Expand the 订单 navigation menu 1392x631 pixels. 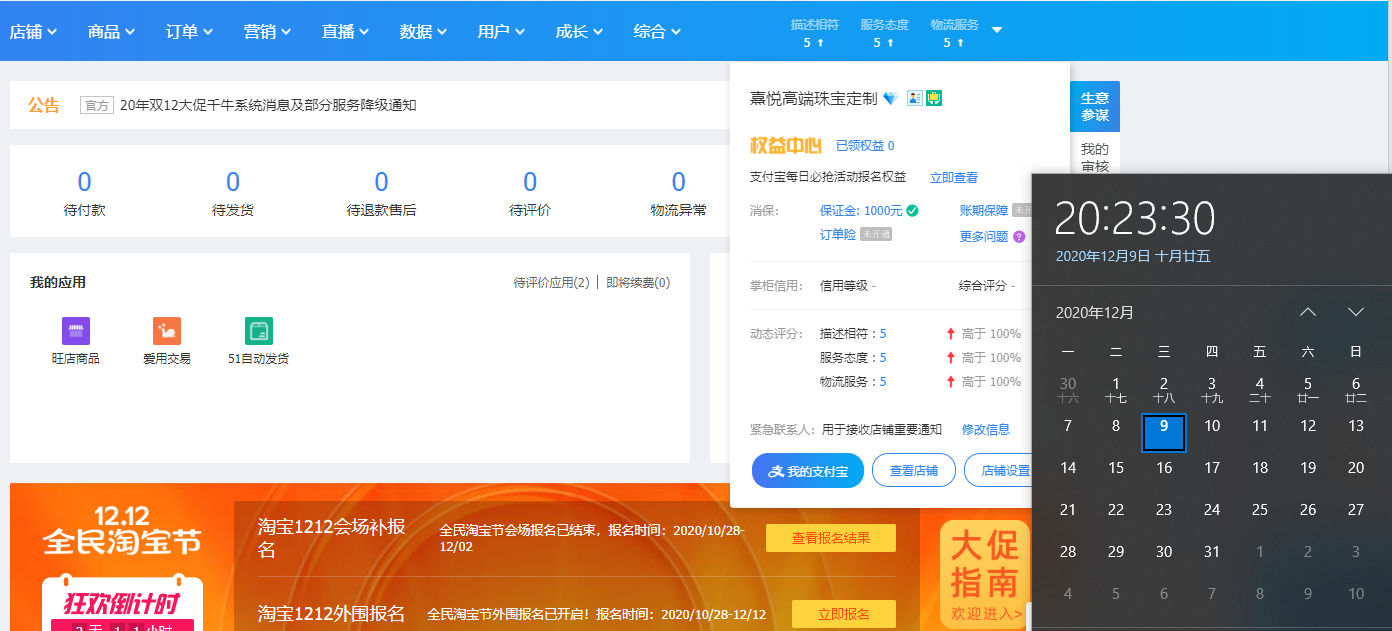(x=189, y=31)
